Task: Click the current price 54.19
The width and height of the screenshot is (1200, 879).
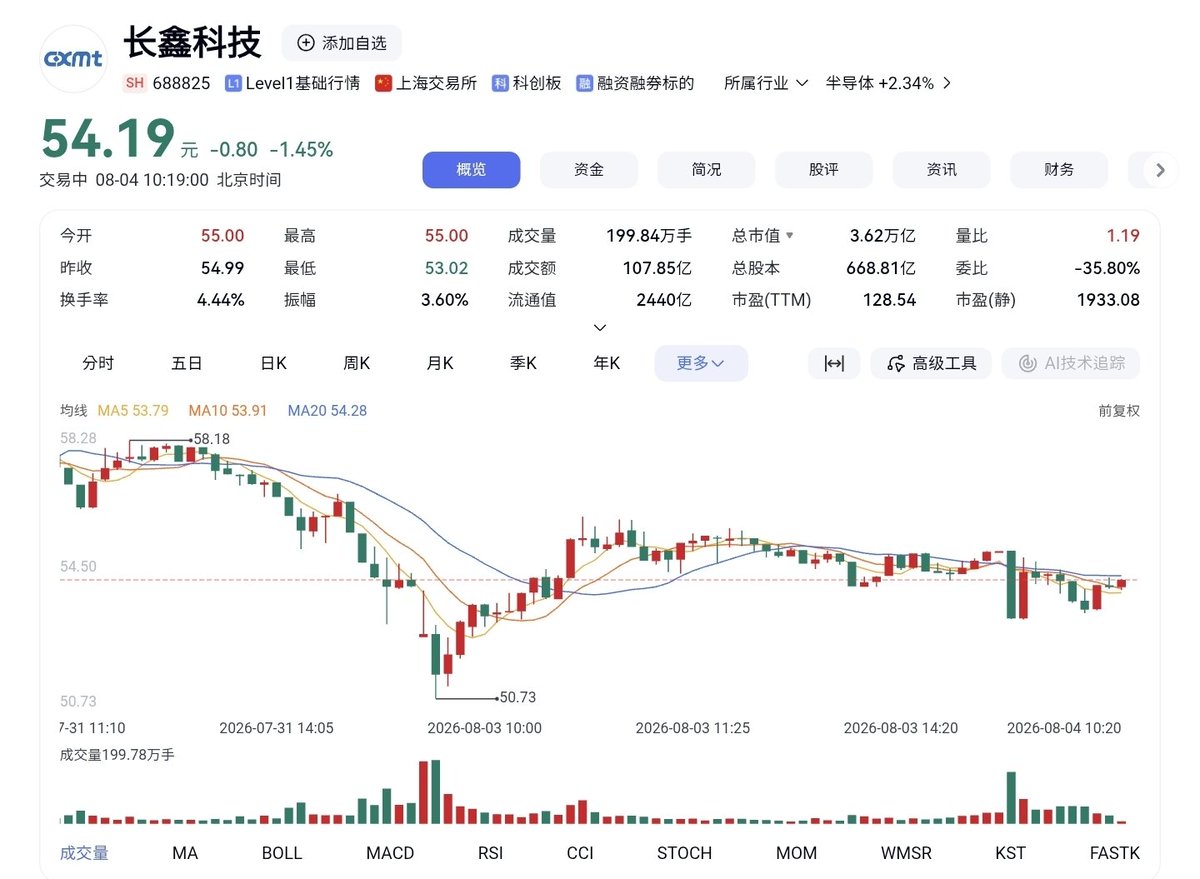Action: 107,138
